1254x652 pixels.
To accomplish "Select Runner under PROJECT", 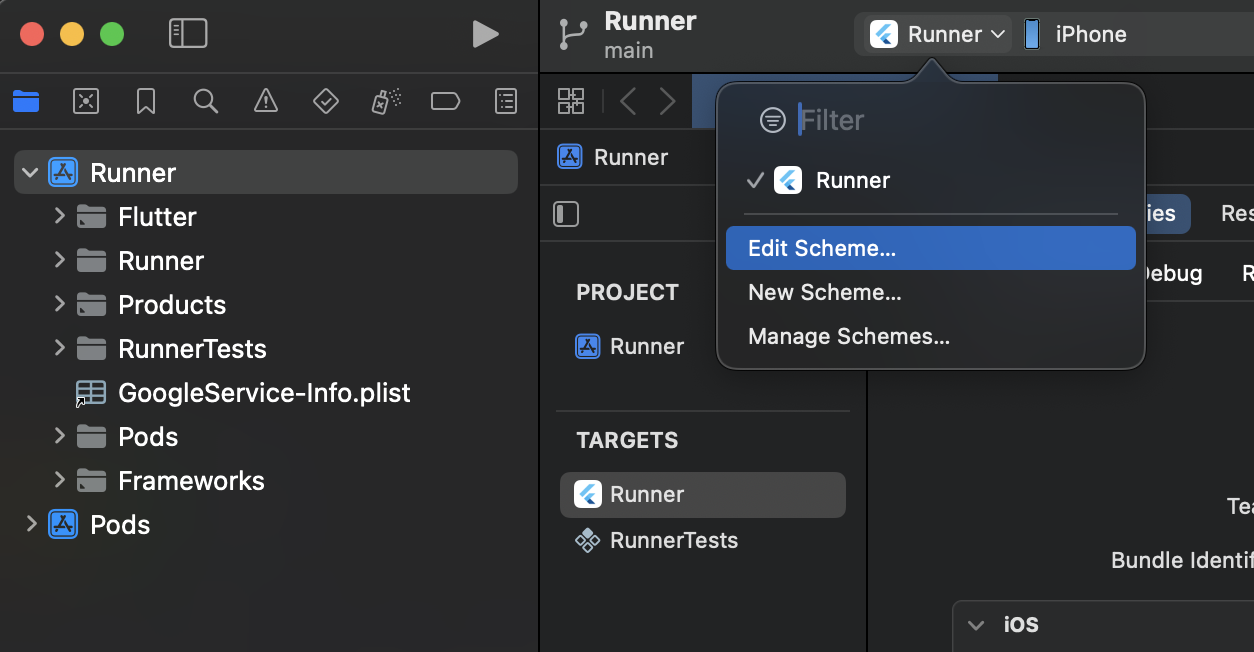I will (703, 346).
